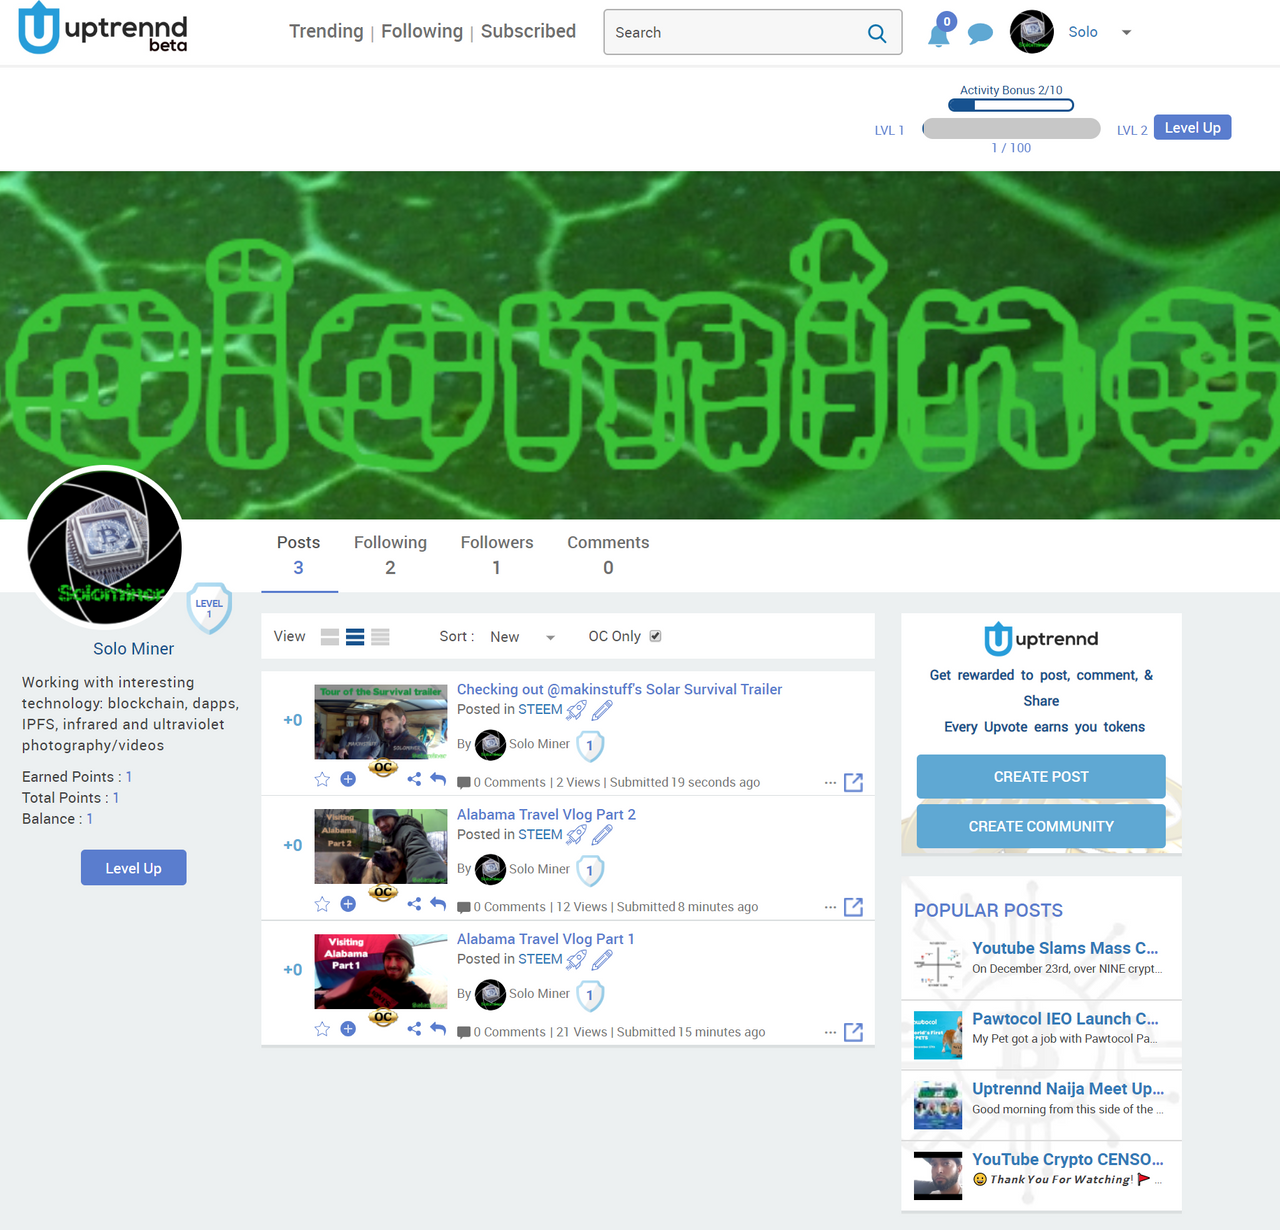Image resolution: width=1280 pixels, height=1230 pixels.
Task: Click the level 1/100 progress bar
Action: (1011, 129)
